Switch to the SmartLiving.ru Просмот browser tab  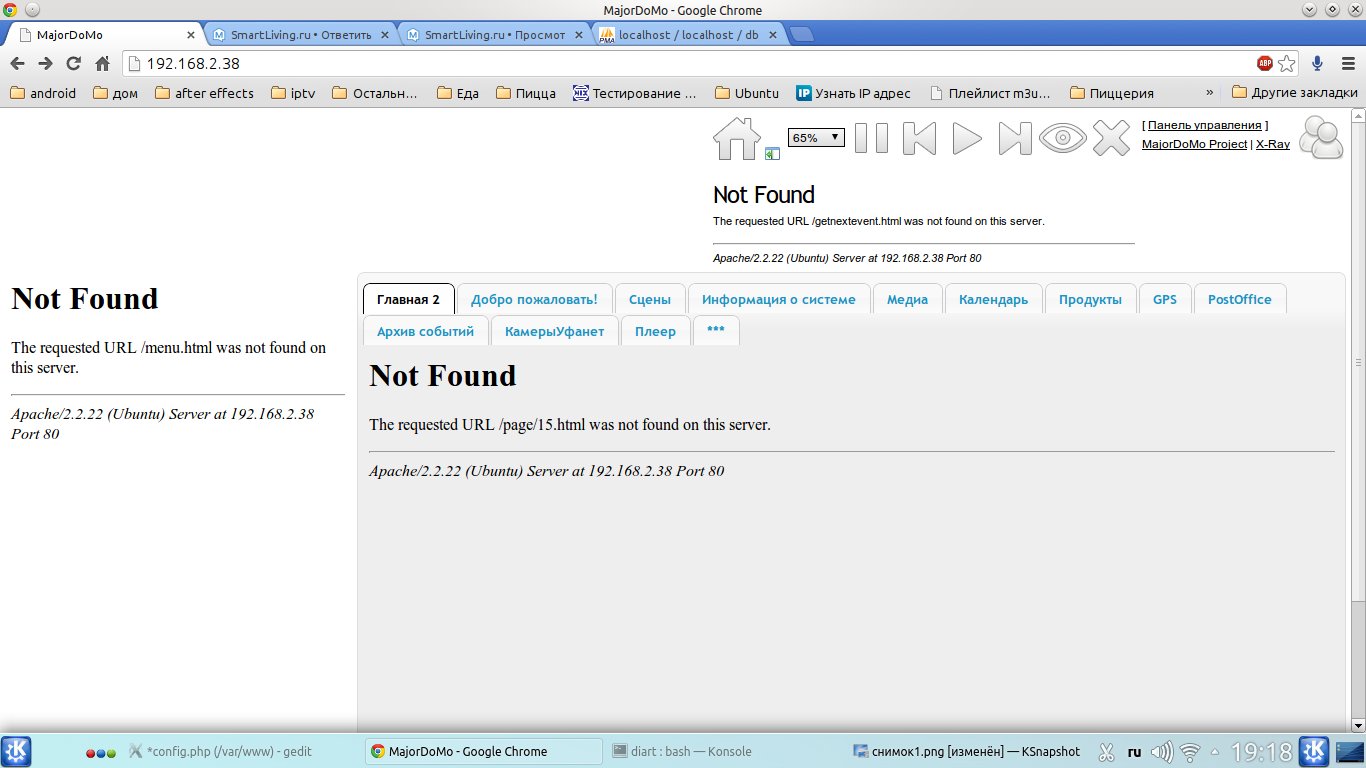click(x=494, y=35)
